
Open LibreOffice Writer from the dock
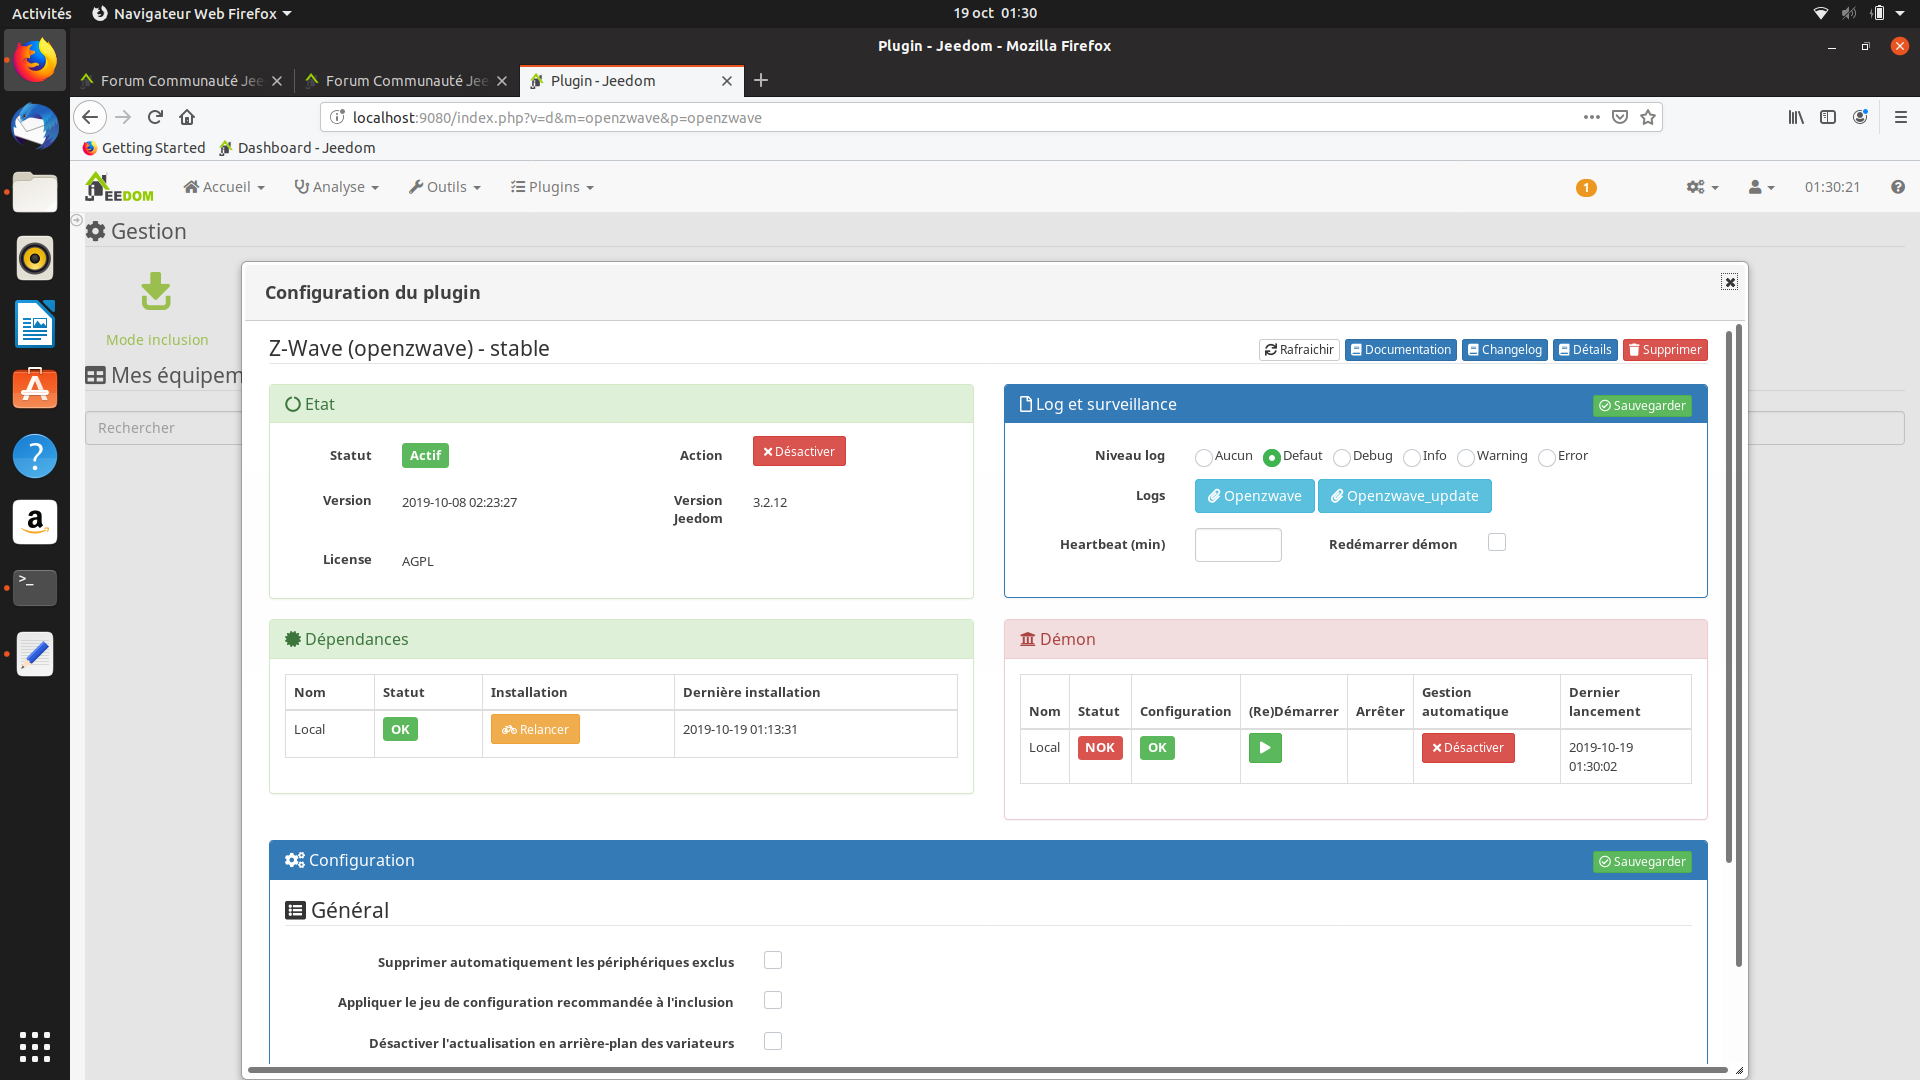coord(35,324)
